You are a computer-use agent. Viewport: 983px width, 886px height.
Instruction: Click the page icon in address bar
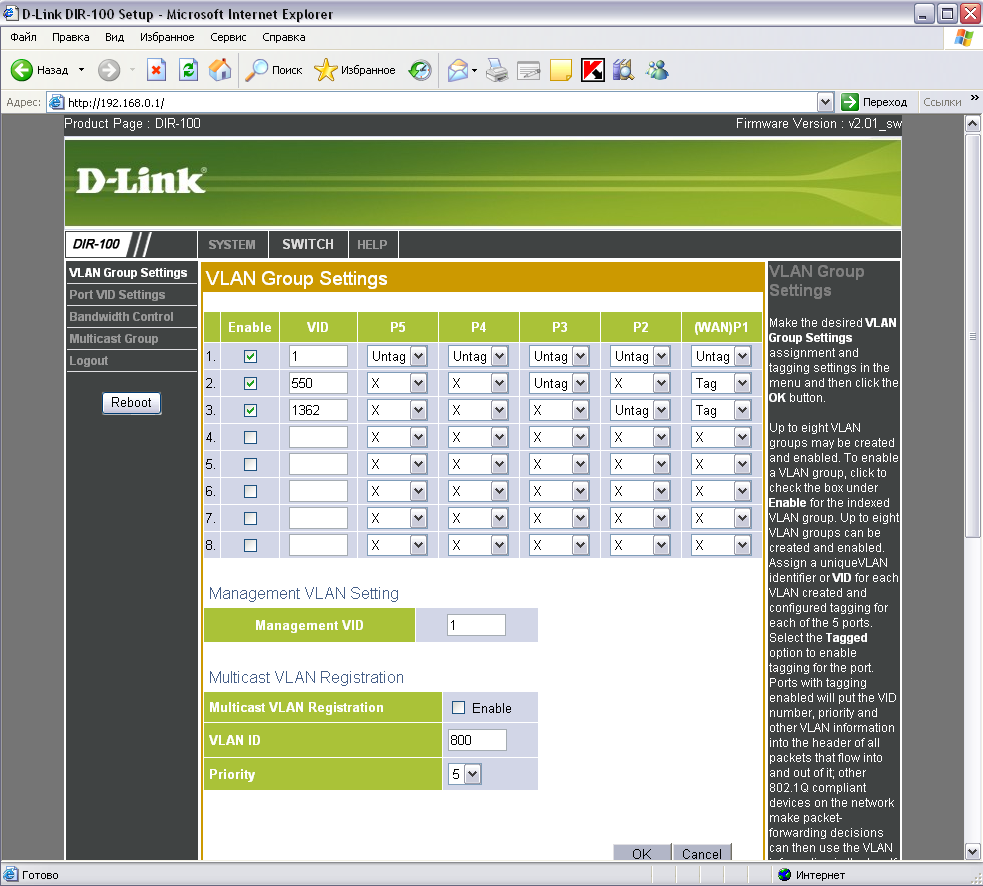[x=56, y=102]
